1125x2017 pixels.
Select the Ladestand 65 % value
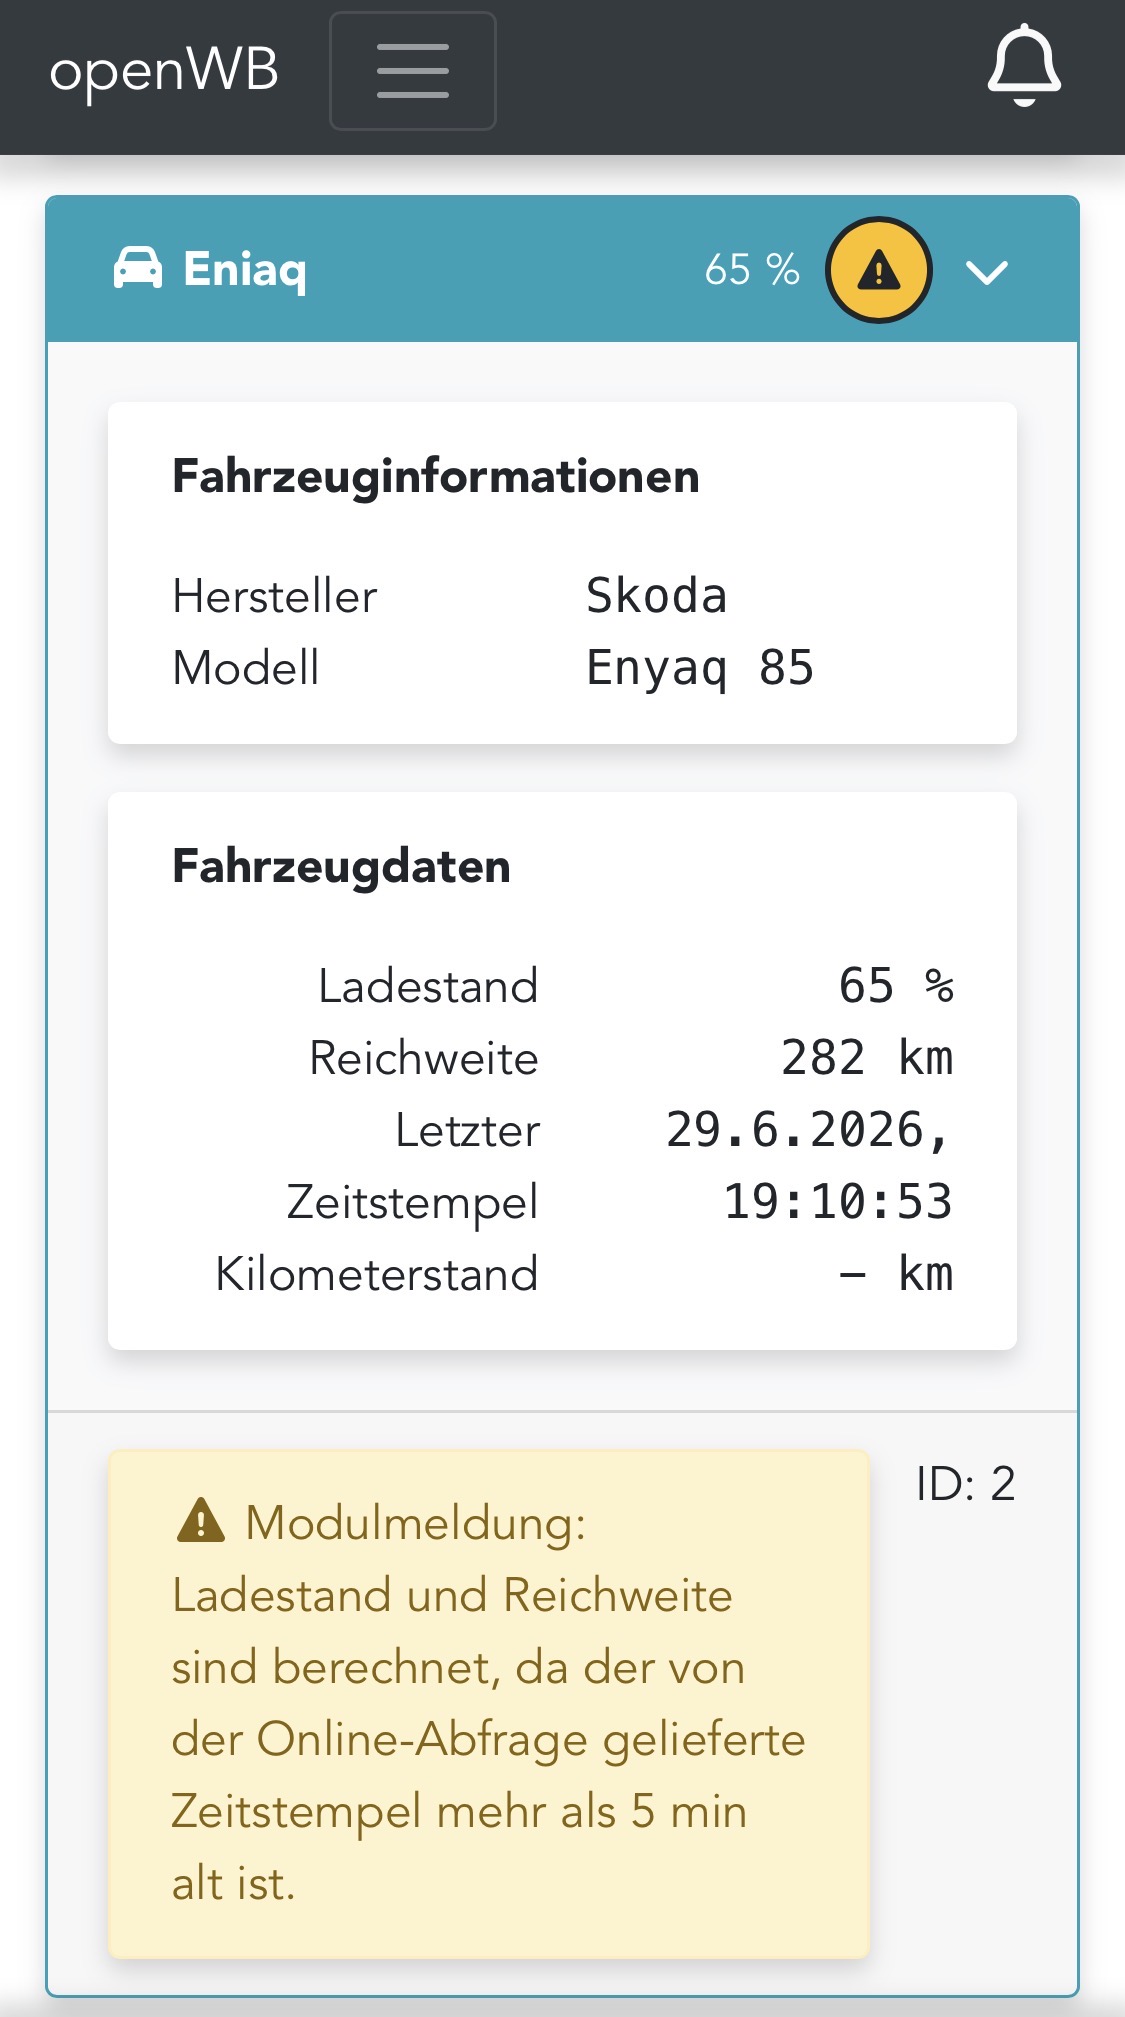tap(896, 986)
